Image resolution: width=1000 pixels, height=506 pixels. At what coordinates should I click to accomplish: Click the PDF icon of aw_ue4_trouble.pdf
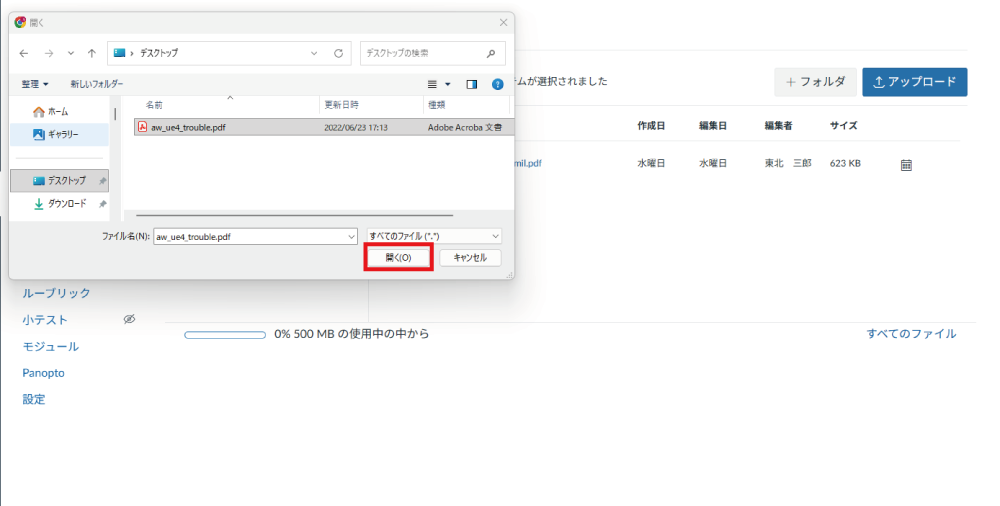(x=143, y=127)
